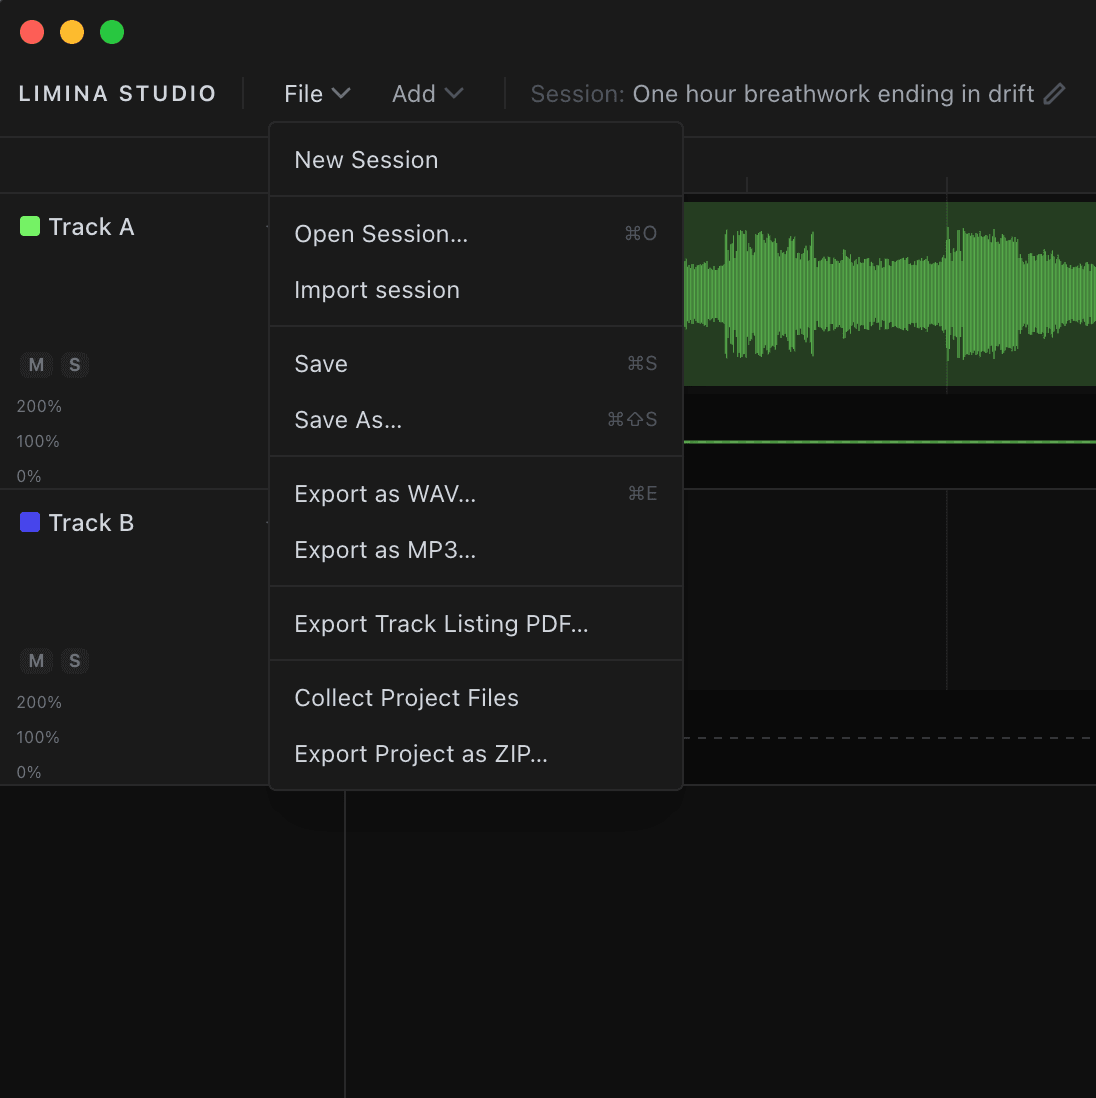Click Track A green volume automation line
The height and width of the screenshot is (1098, 1096).
pos(889,442)
